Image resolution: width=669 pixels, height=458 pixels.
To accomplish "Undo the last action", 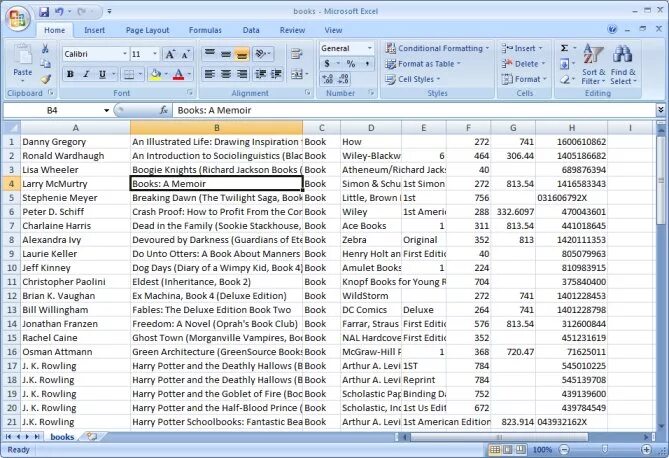I will tap(59, 12).
